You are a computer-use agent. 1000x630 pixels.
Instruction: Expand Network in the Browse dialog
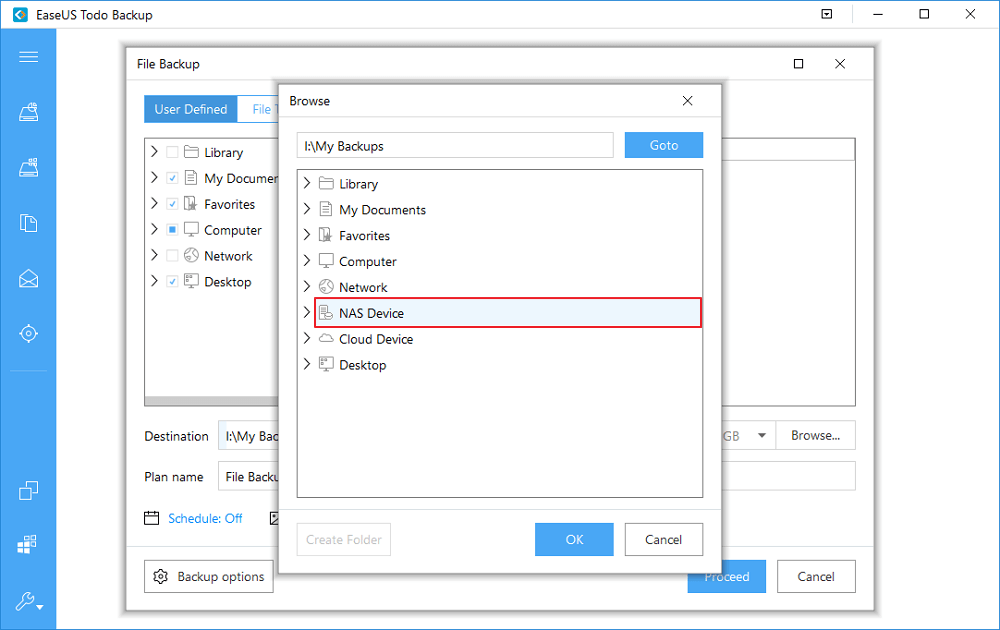[307, 286]
